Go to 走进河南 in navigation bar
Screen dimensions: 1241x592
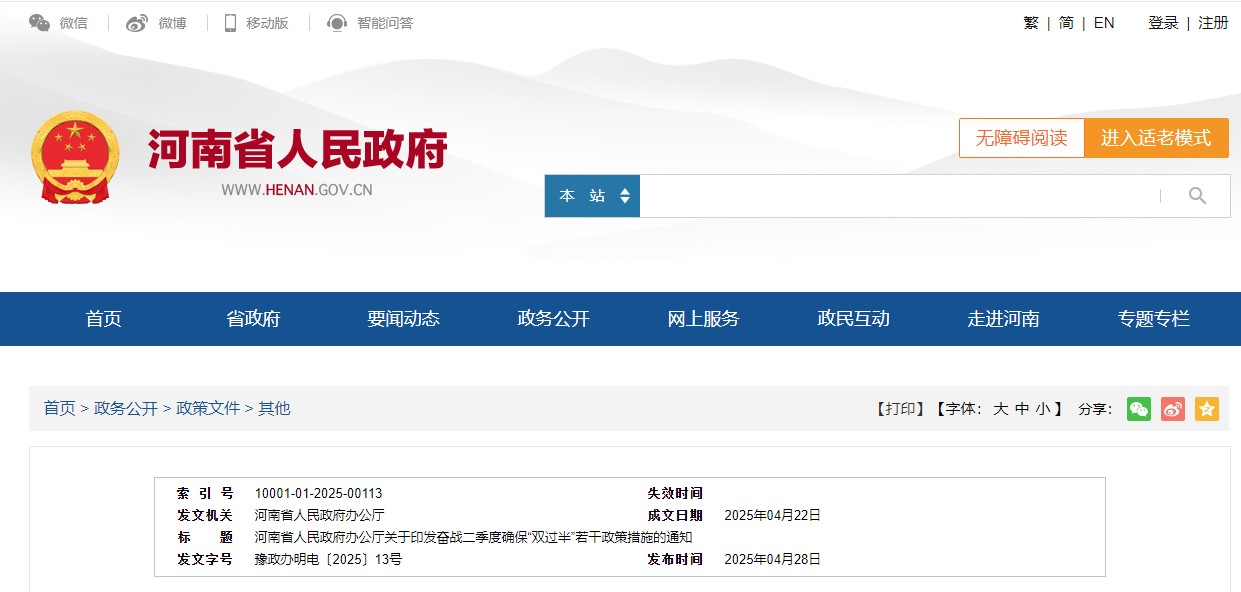pos(1003,319)
